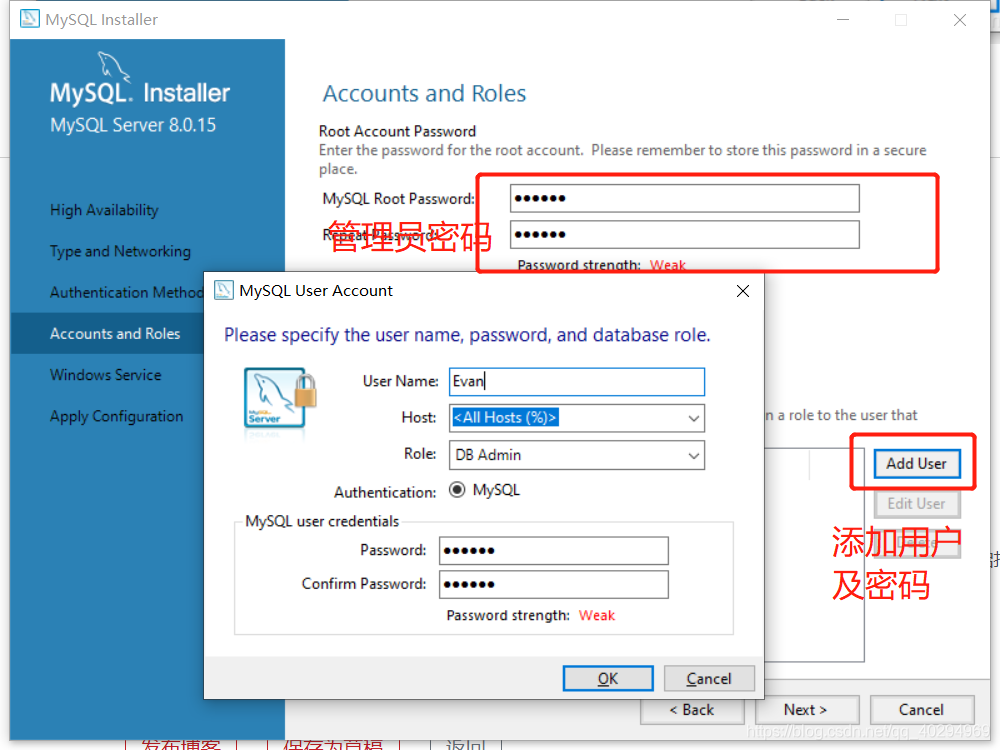Cancel the MySQL Installer wizard
Viewport: 1000px width, 750px height.
coord(922,710)
